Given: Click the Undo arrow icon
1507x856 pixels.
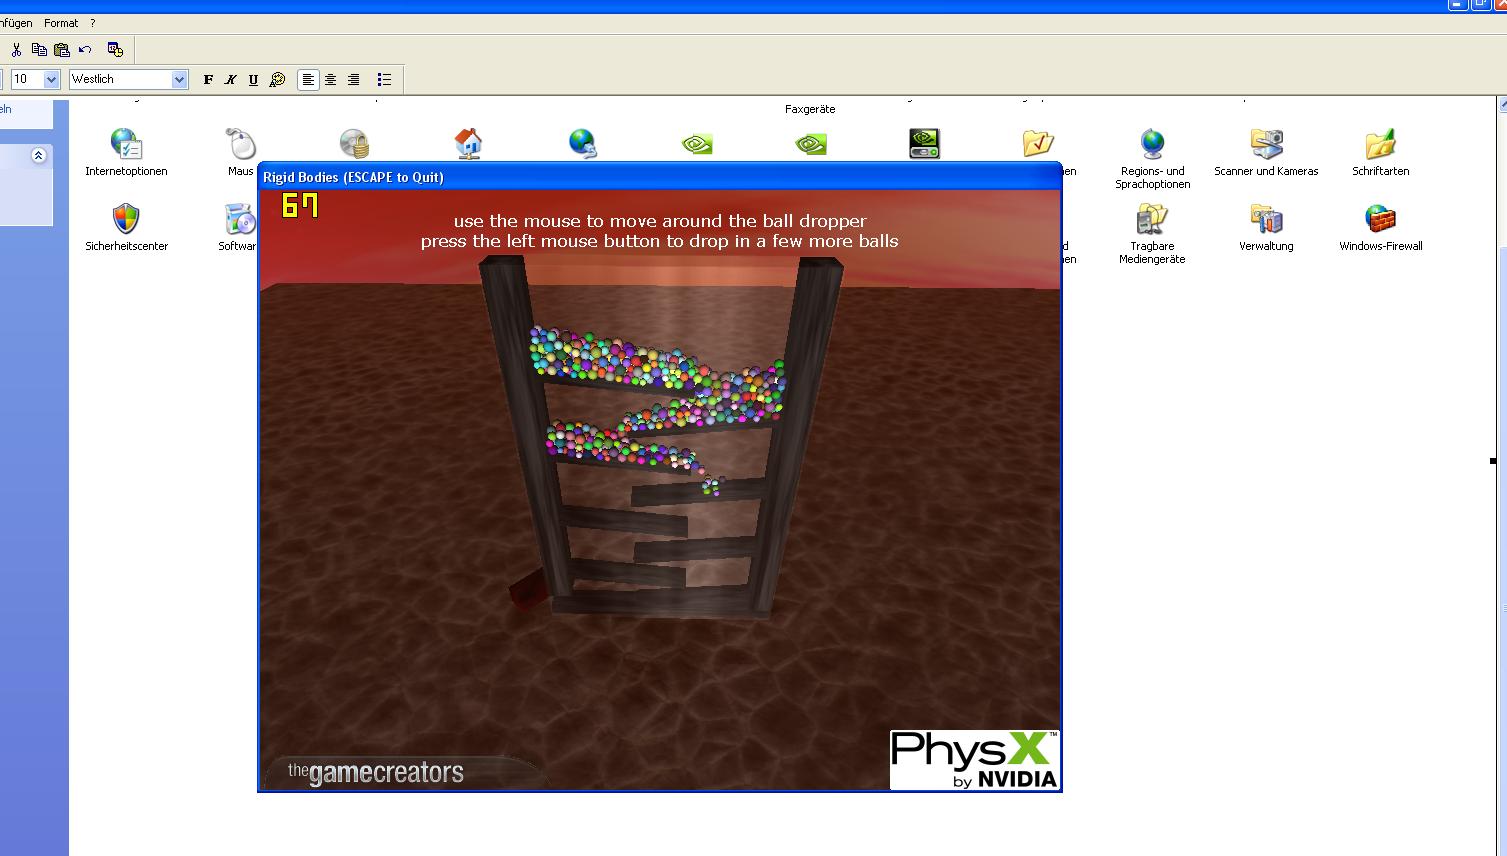Looking at the screenshot, I should pyautogui.click(x=85, y=50).
